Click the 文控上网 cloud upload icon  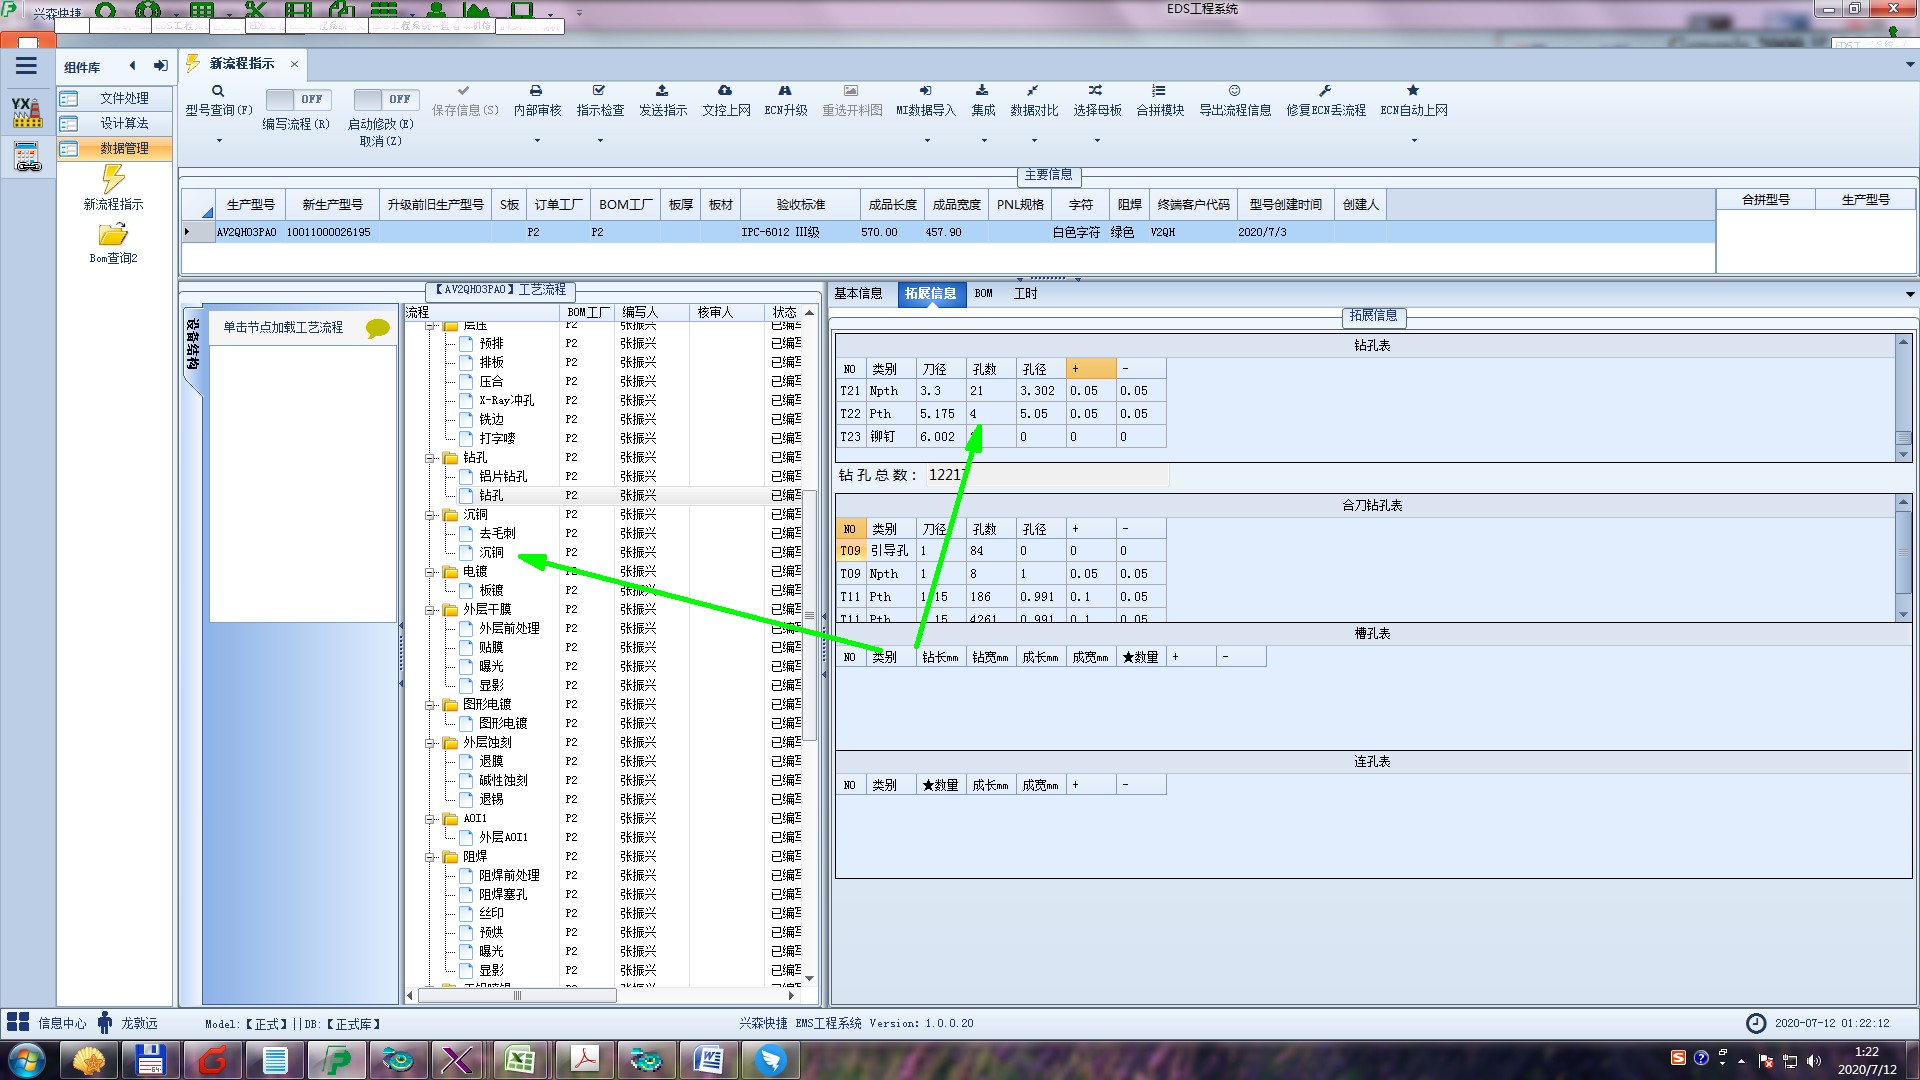725,91
